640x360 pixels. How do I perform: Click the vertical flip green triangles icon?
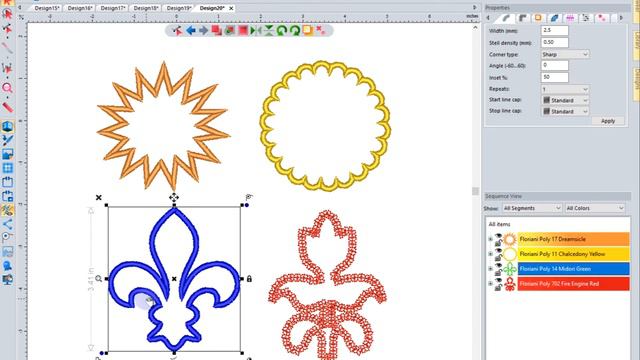pos(269,31)
